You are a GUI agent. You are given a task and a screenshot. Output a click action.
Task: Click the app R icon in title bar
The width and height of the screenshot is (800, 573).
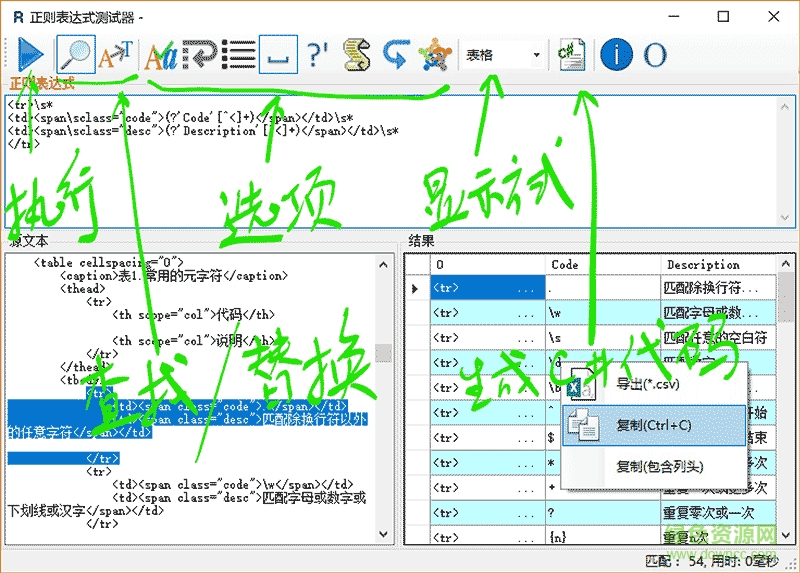click(18, 17)
